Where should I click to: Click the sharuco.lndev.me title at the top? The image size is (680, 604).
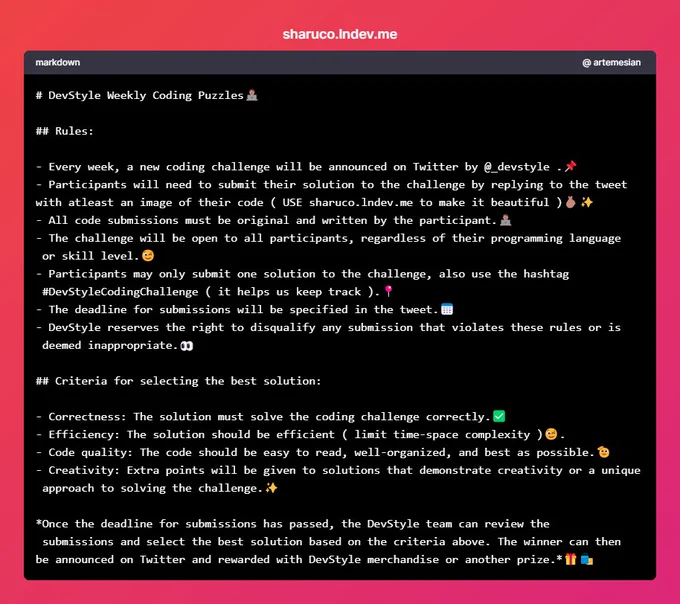(x=340, y=34)
